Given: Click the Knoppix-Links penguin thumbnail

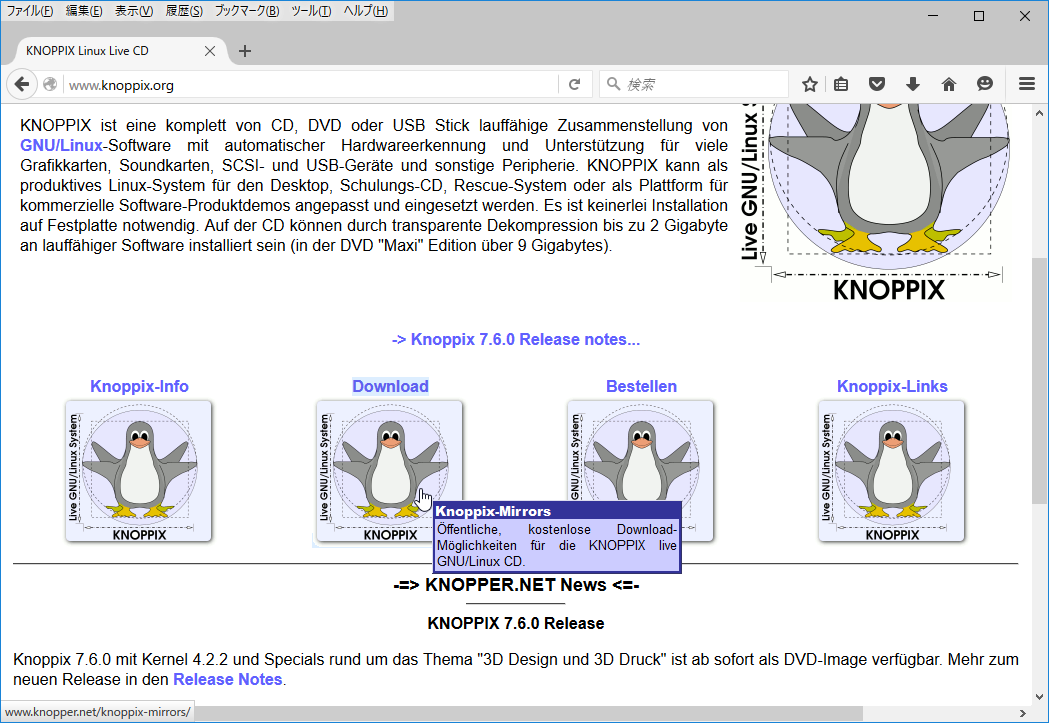Looking at the screenshot, I should point(891,471).
